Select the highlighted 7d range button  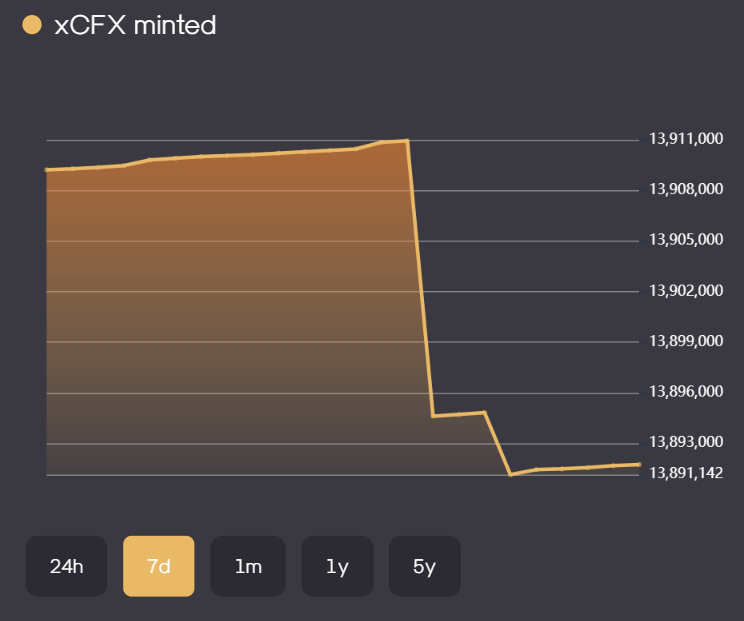[159, 566]
